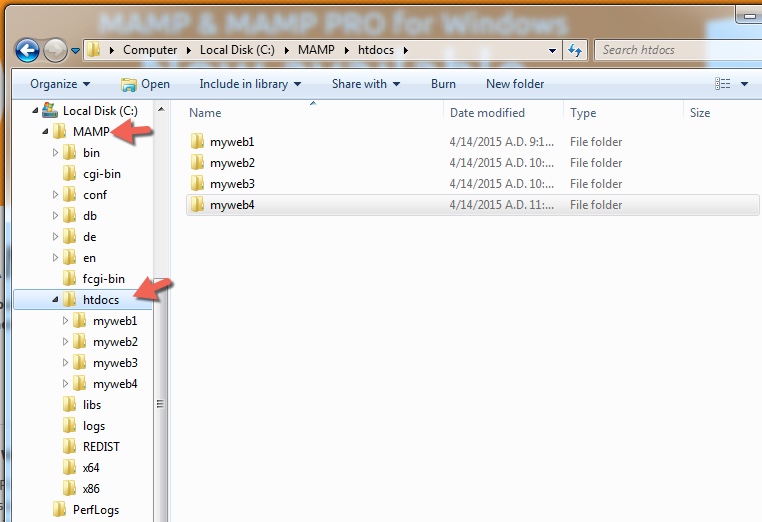Image resolution: width=762 pixels, height=522 pixels.
Task: Open recent pages dropdown beside Forward arrow
Action: [x=75, y=50]
